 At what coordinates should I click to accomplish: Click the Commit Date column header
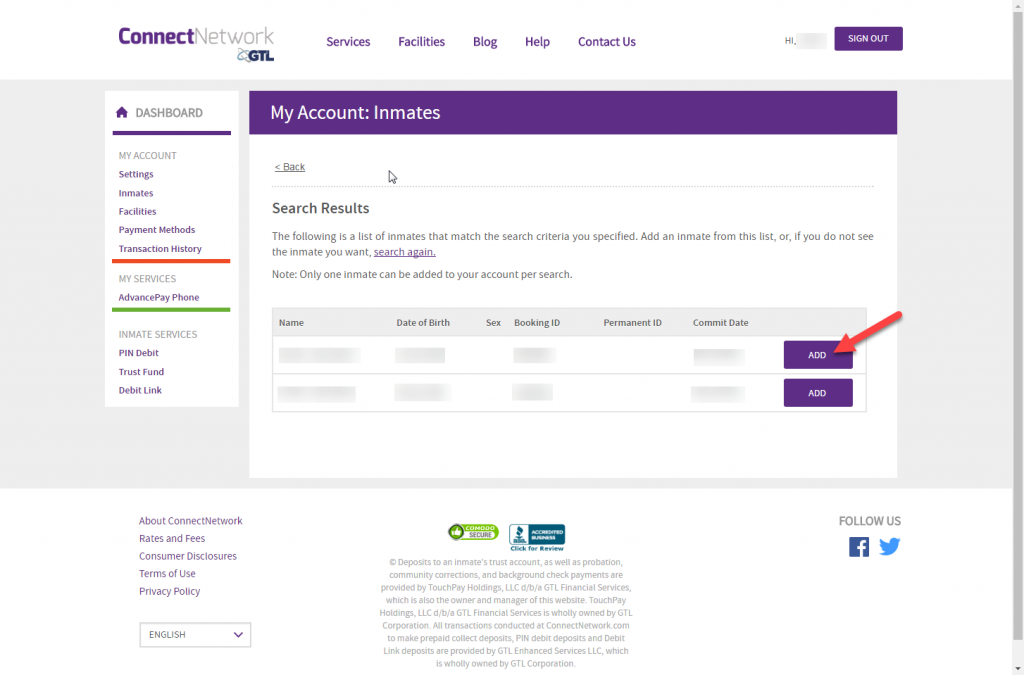(x=721, y=322)
